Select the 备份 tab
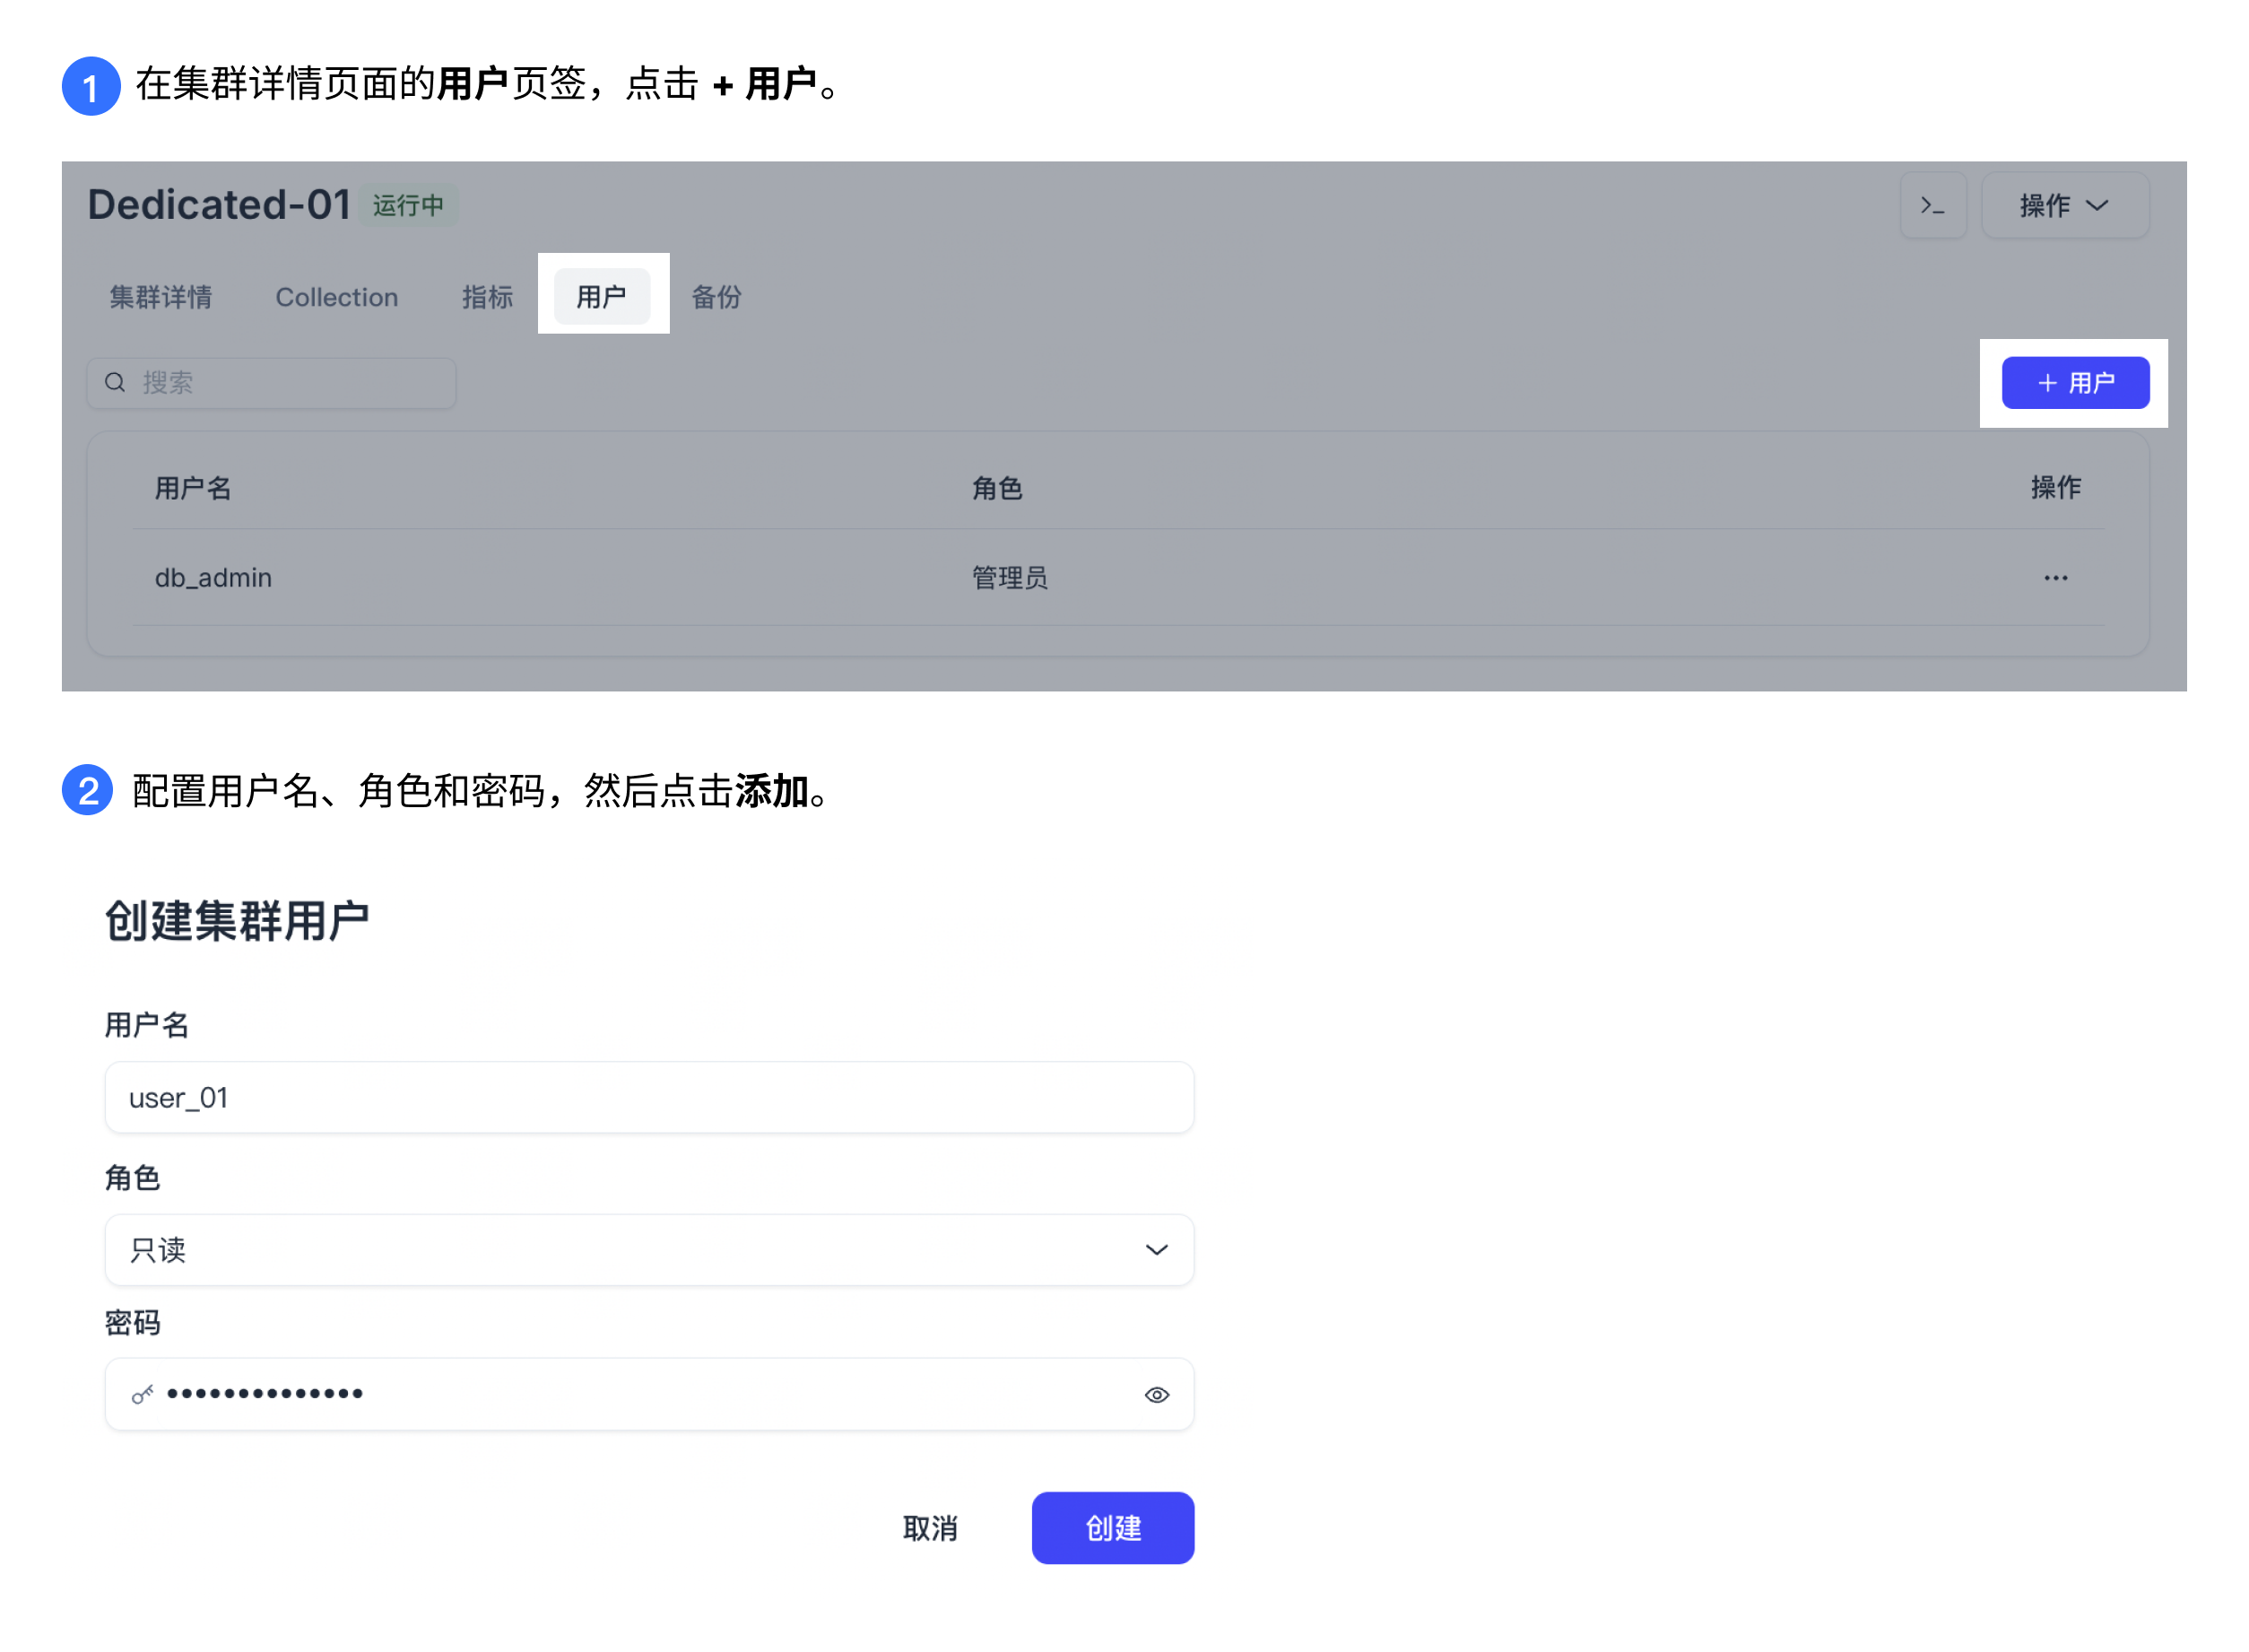The height and width of the screenshot is (1652, 2249). click(715, 297)
